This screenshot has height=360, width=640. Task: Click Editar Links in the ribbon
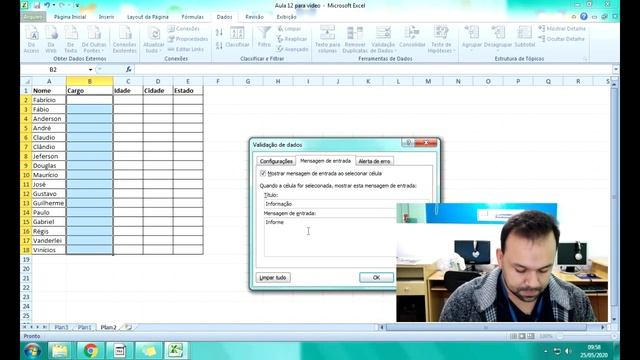pos(186,49)
